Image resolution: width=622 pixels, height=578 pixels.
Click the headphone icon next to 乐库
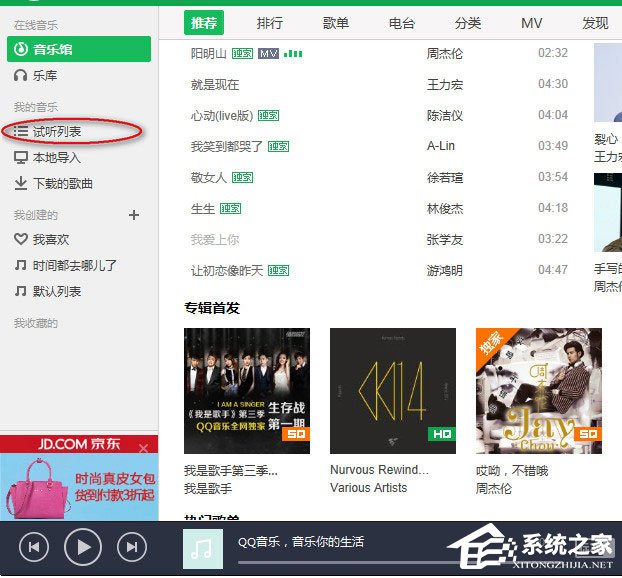click(21, 75)
